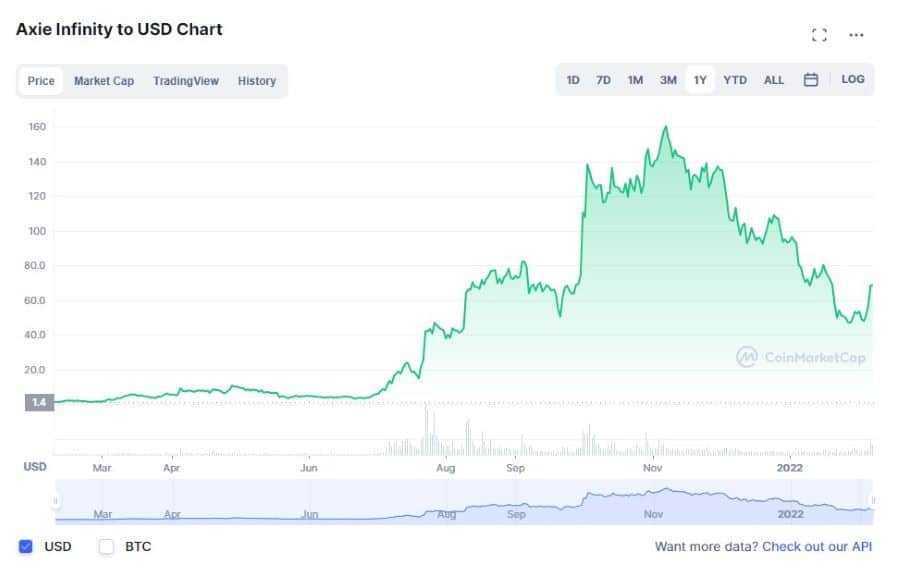Open the more options ellipsis icon

pos(856,35)
